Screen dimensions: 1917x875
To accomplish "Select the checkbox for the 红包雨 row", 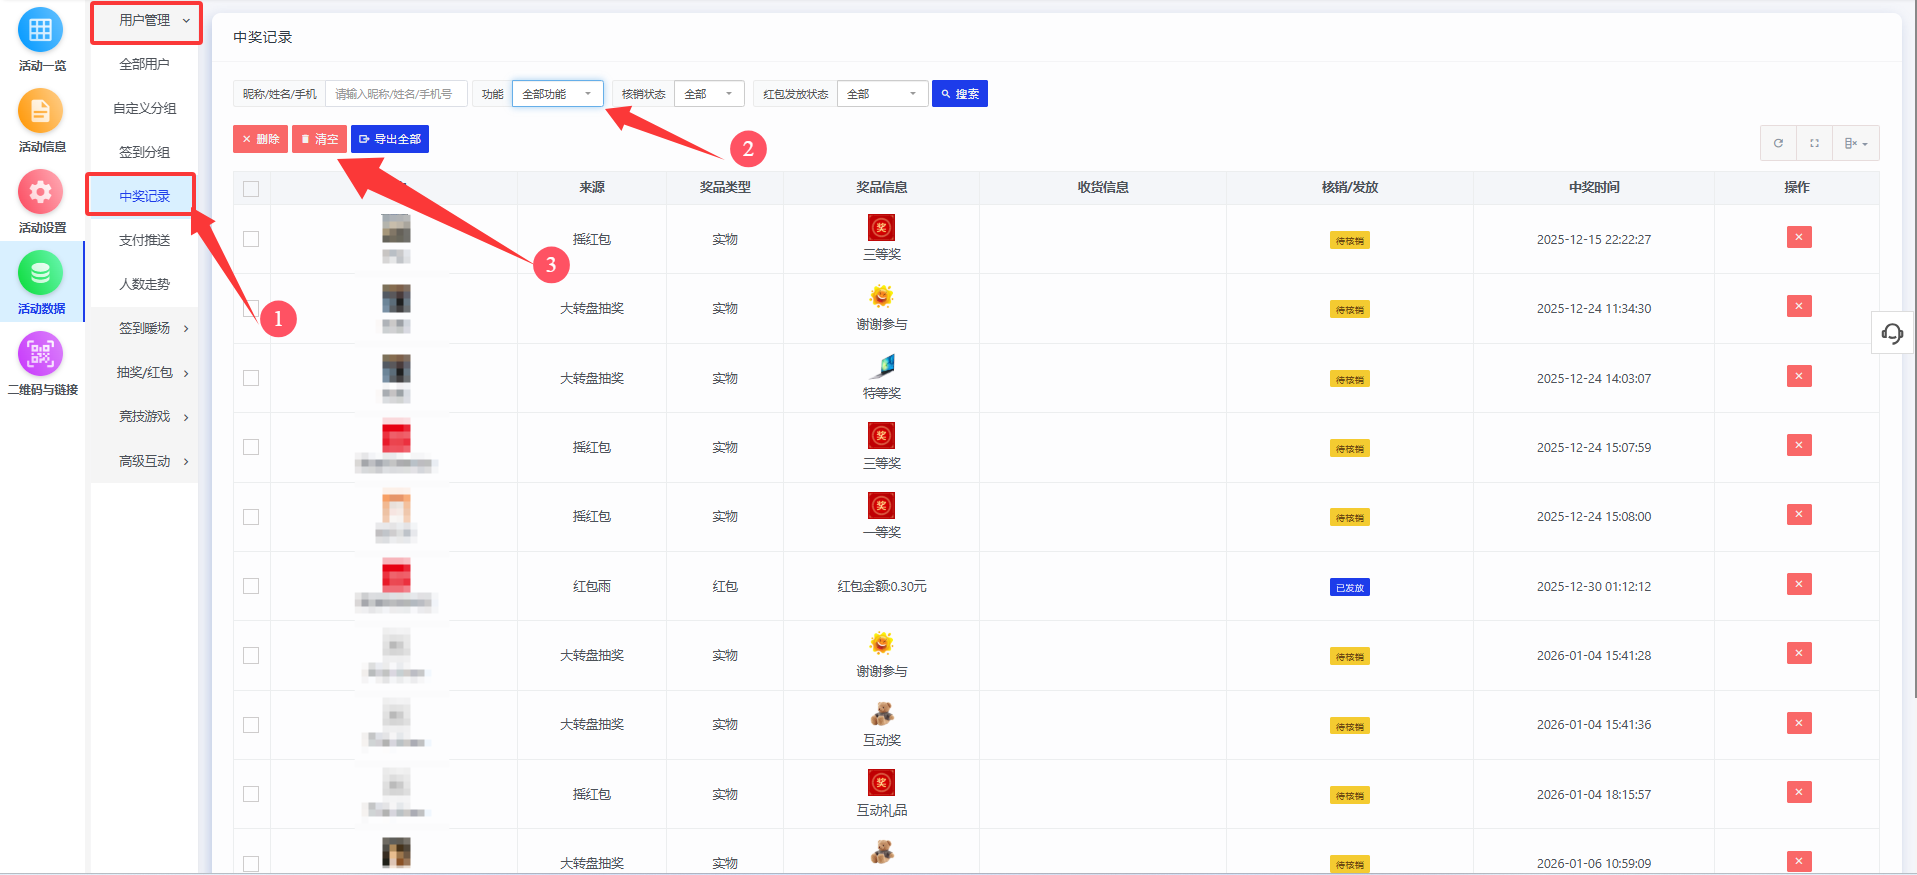I will click(251, 586).
